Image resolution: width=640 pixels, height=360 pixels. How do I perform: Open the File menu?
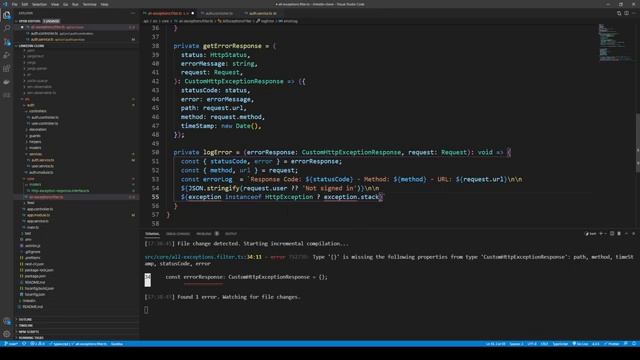coord(15,4)
